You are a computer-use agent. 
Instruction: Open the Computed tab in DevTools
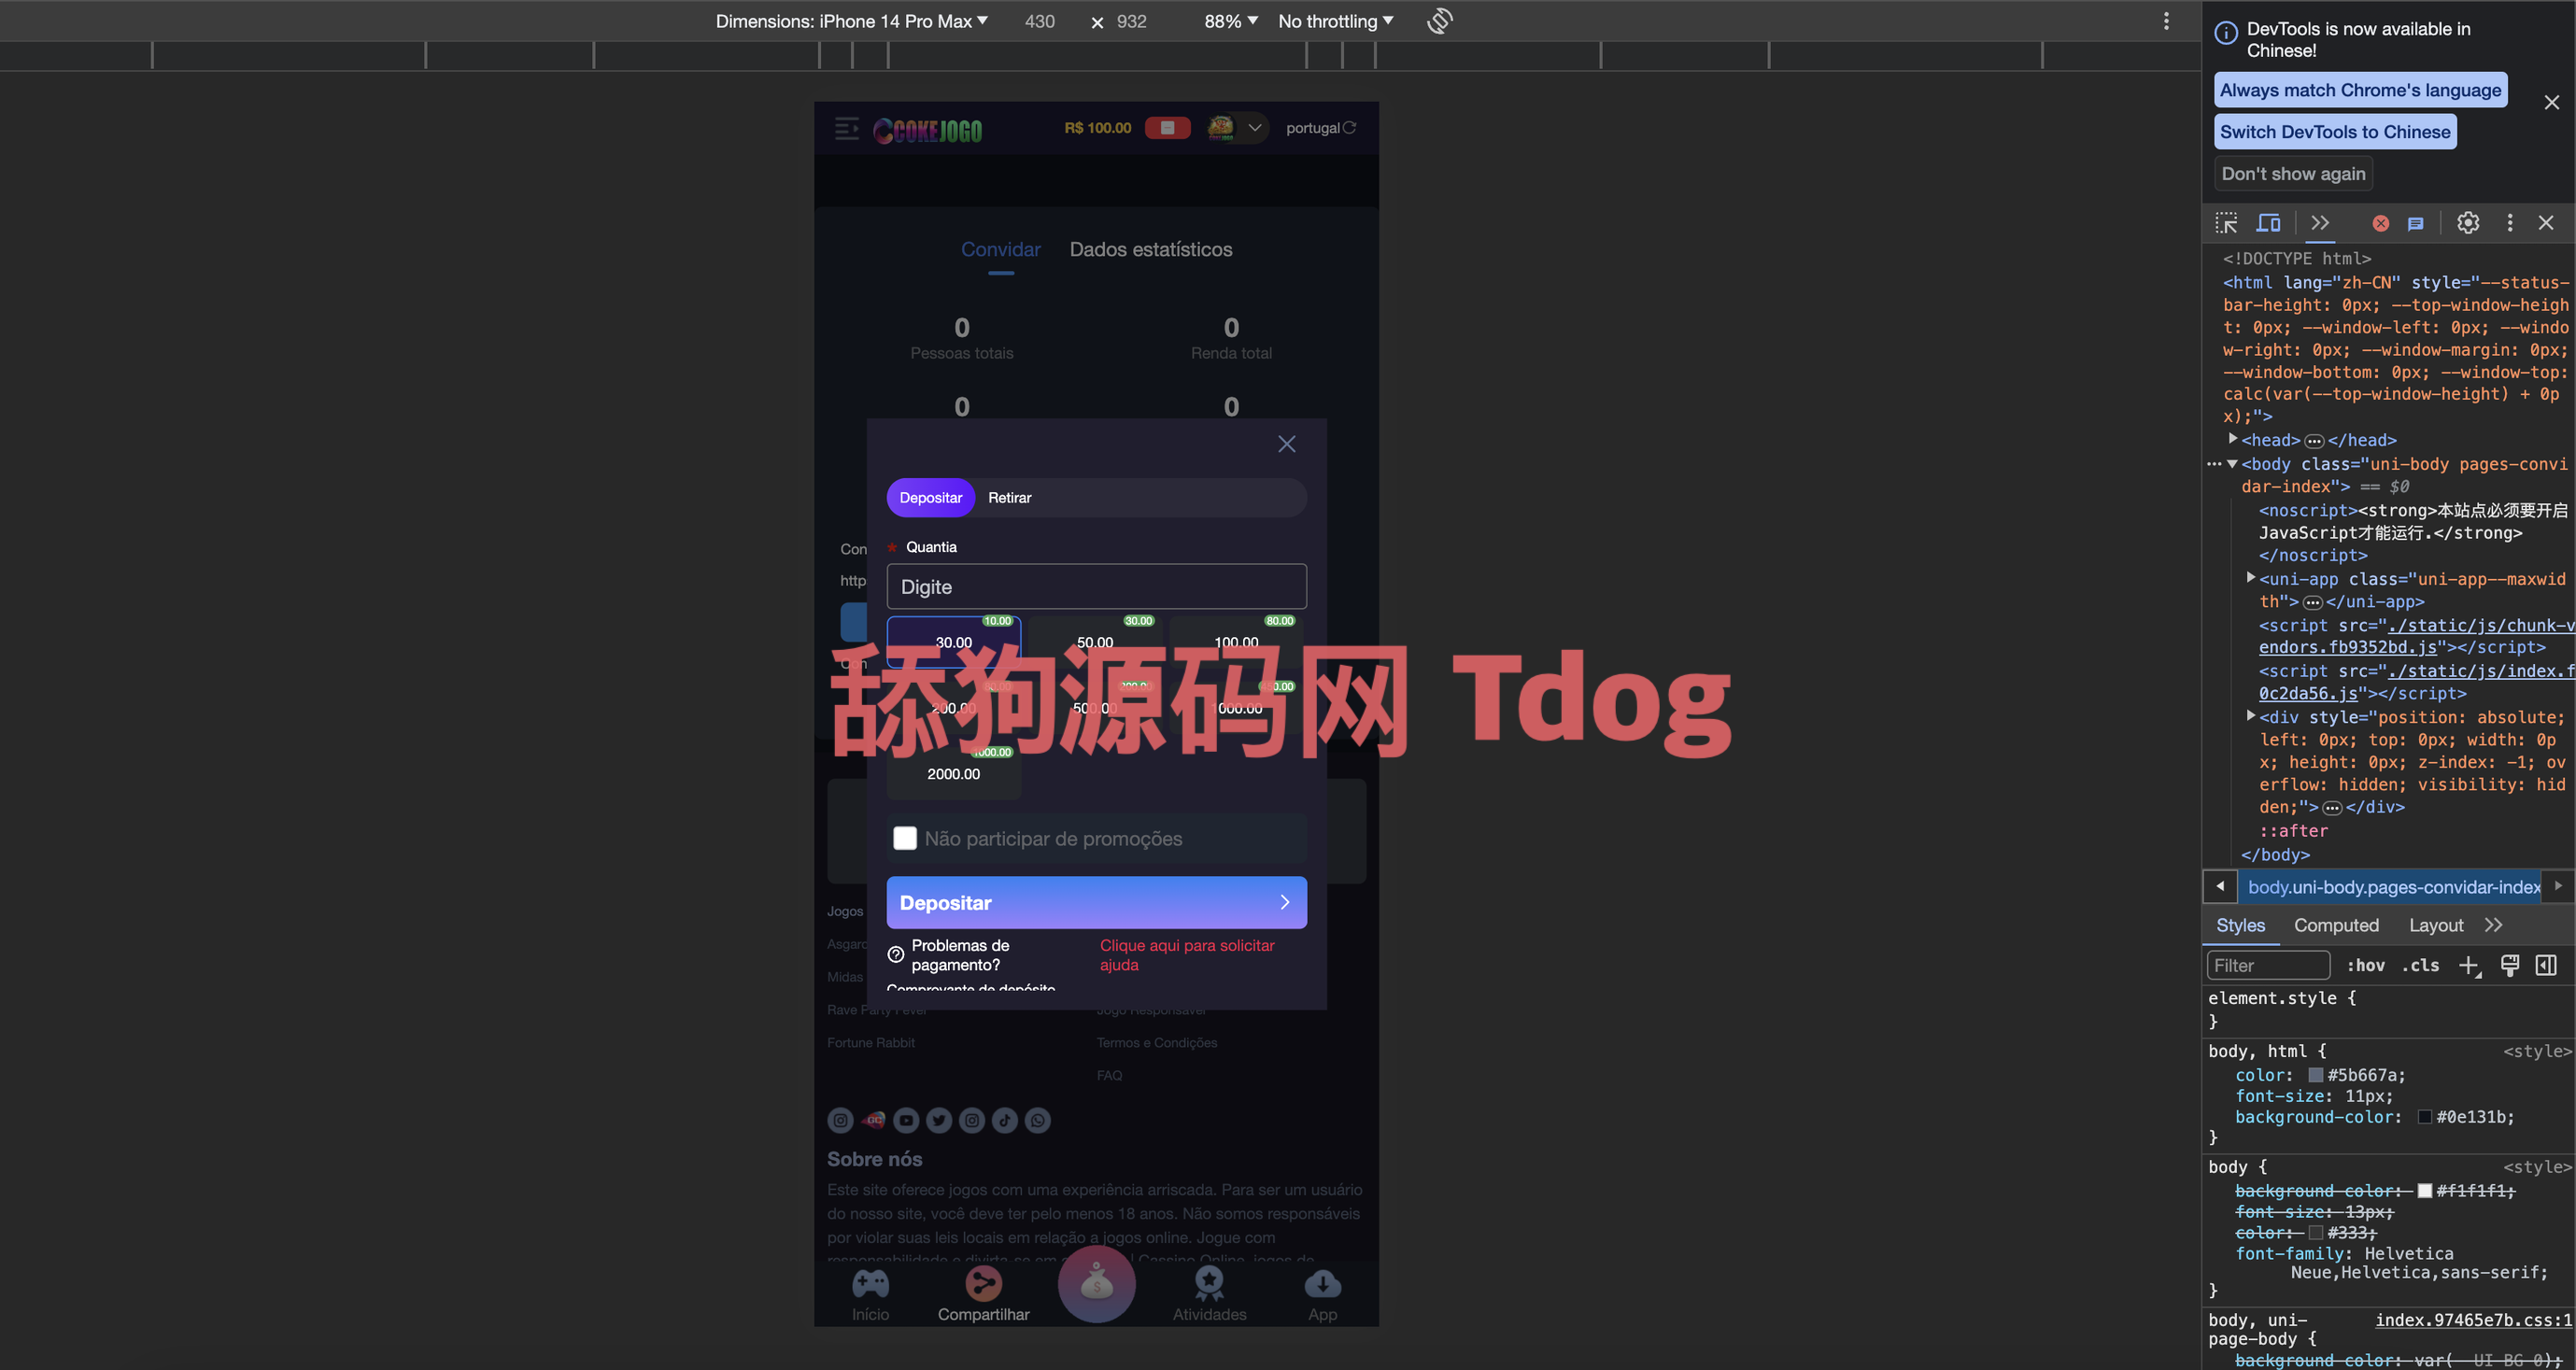[2335, 925]
